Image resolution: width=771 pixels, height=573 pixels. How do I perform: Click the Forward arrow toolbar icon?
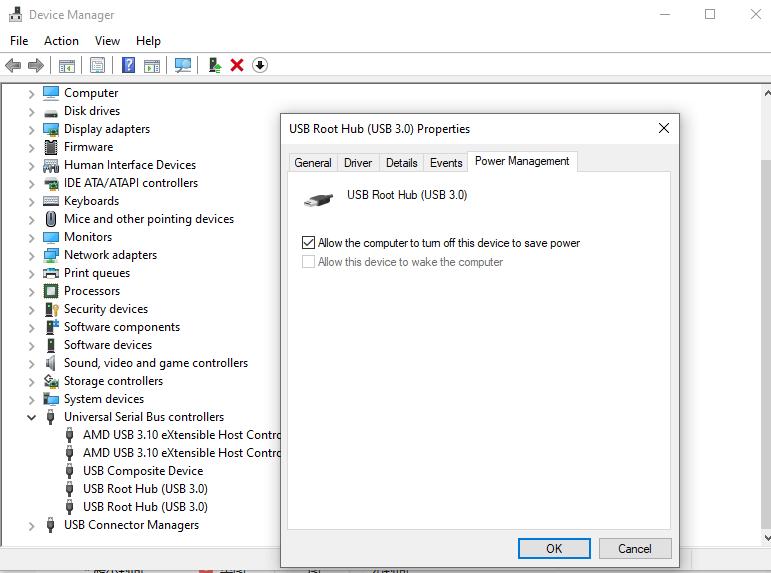(x=35, y=65)
